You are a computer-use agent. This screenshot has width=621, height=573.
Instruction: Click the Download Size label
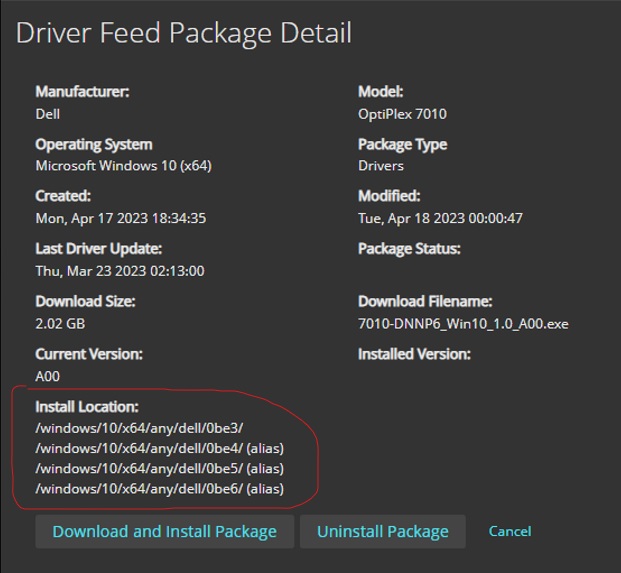pyautogui.click(x=86, y=301)
